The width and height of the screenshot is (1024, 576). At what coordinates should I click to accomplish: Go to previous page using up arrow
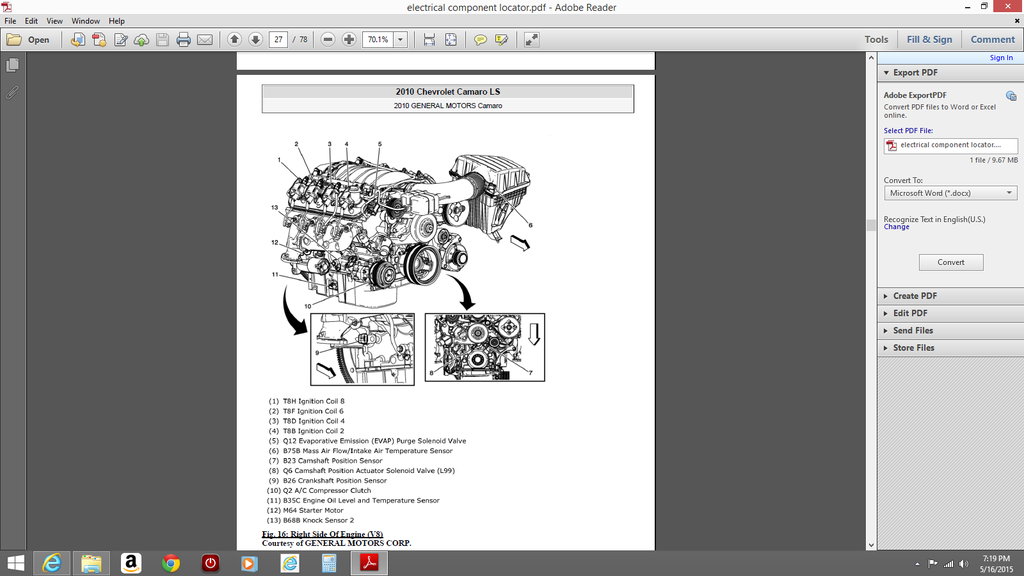[234, 40]
